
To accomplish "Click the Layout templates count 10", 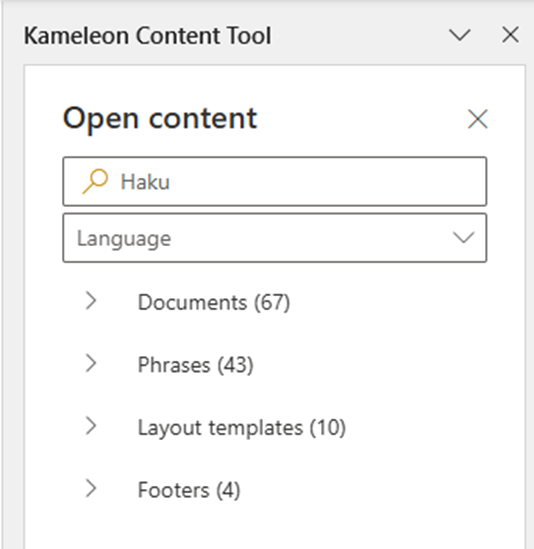I will (327, 428).
